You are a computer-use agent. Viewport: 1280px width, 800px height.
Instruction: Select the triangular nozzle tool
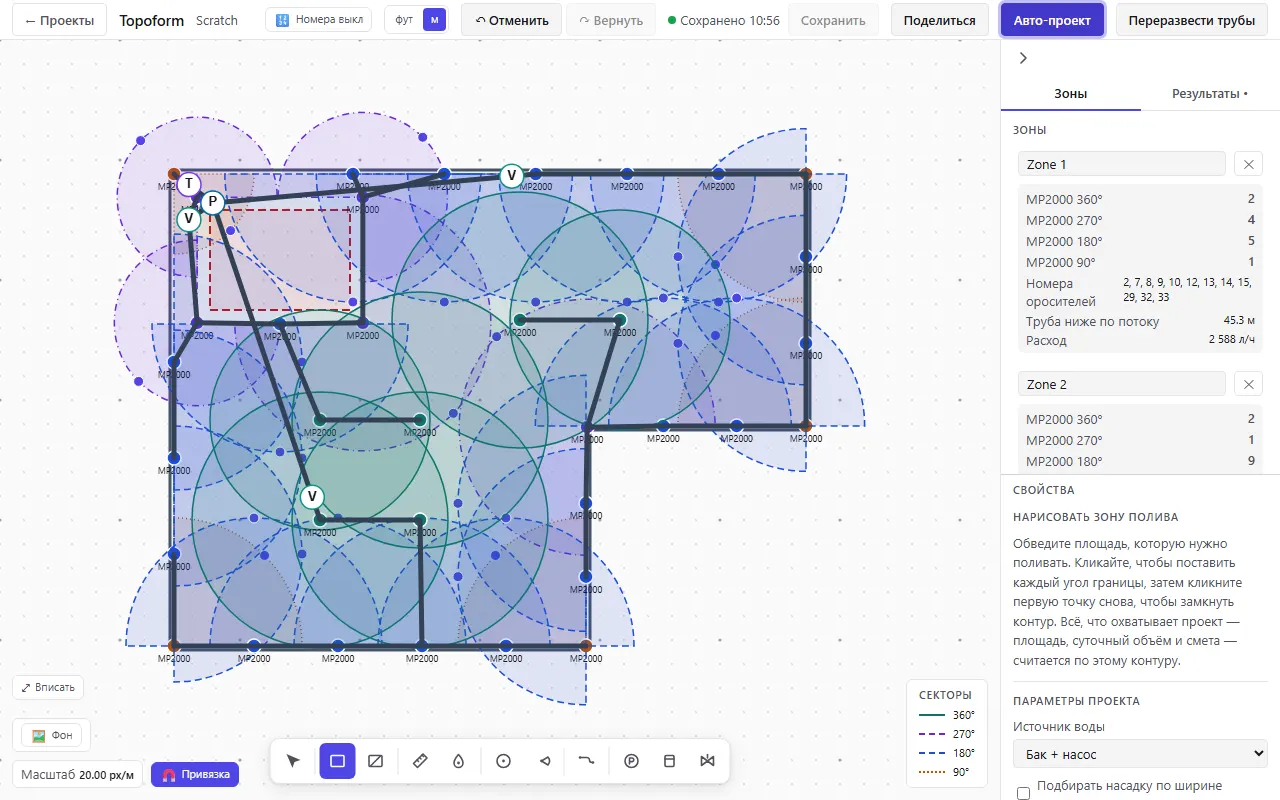(545, 761)
